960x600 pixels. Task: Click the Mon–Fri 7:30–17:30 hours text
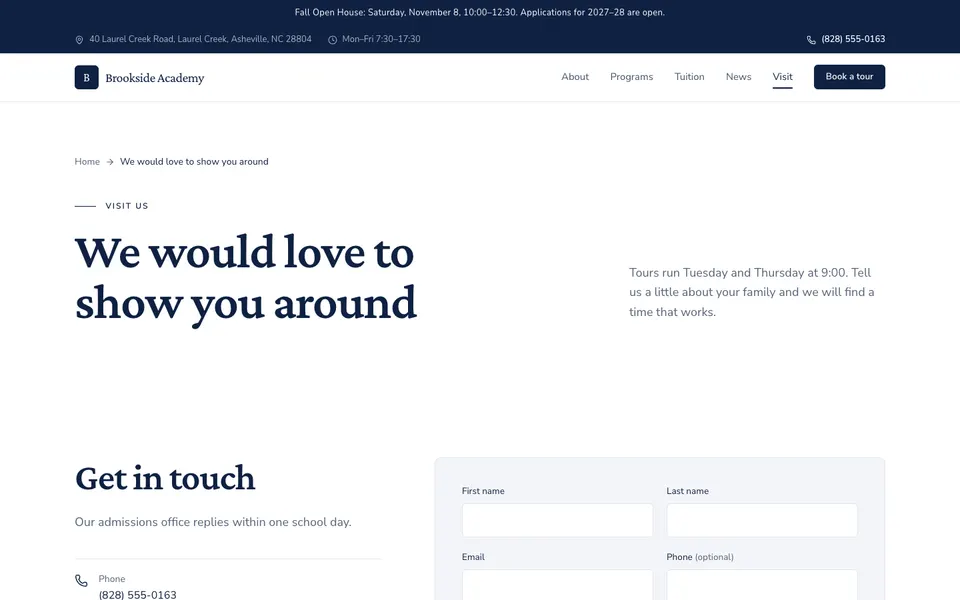click(381, 39)
